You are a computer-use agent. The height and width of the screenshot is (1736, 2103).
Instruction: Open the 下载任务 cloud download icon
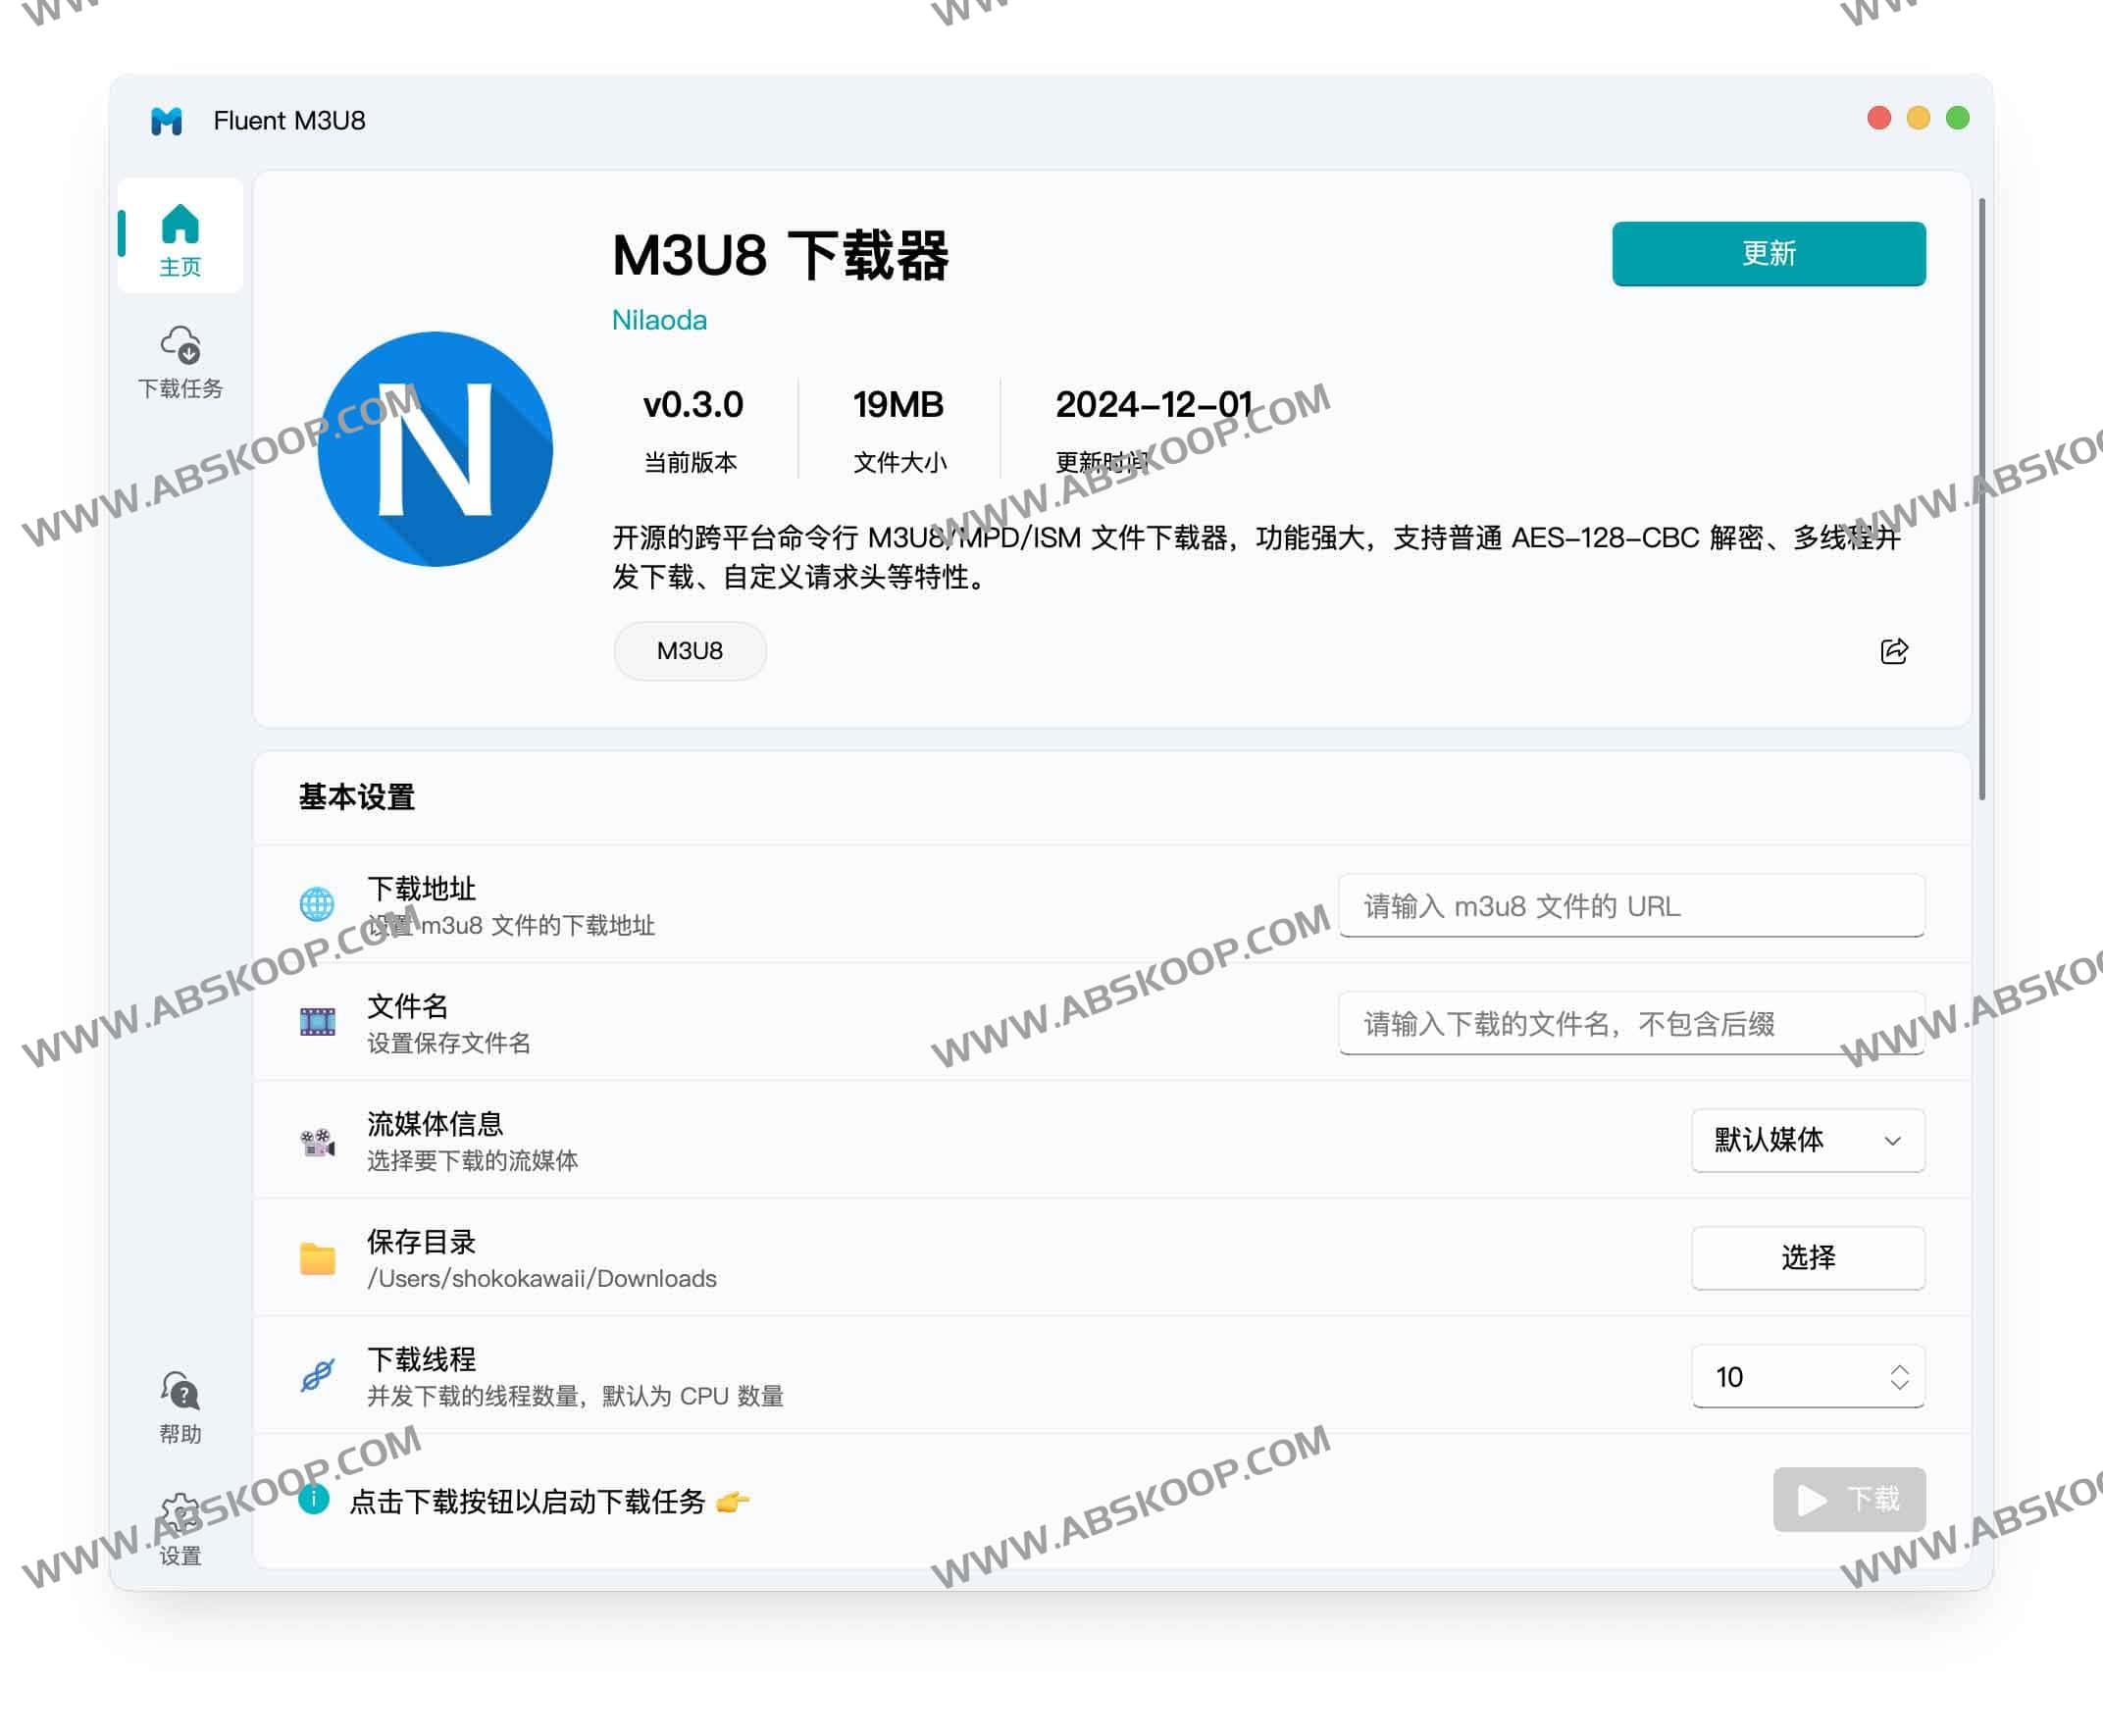tap(180, 346)
